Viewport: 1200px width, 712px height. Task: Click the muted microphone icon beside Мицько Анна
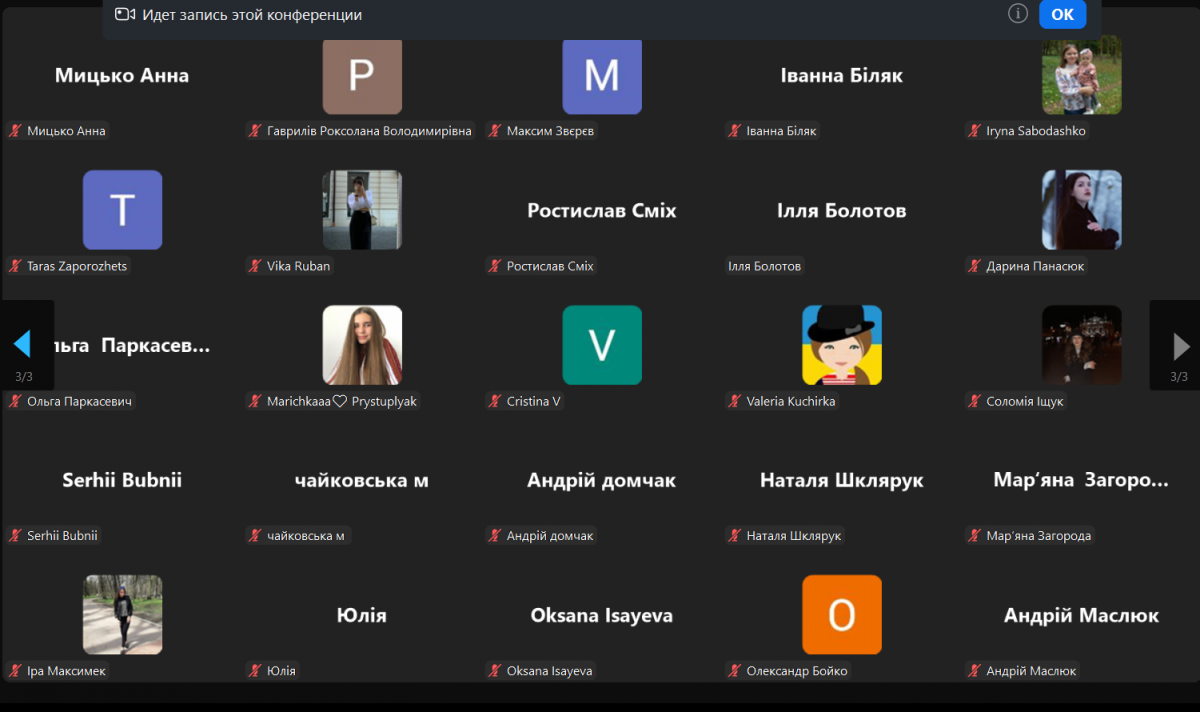[x=14, y=129]
